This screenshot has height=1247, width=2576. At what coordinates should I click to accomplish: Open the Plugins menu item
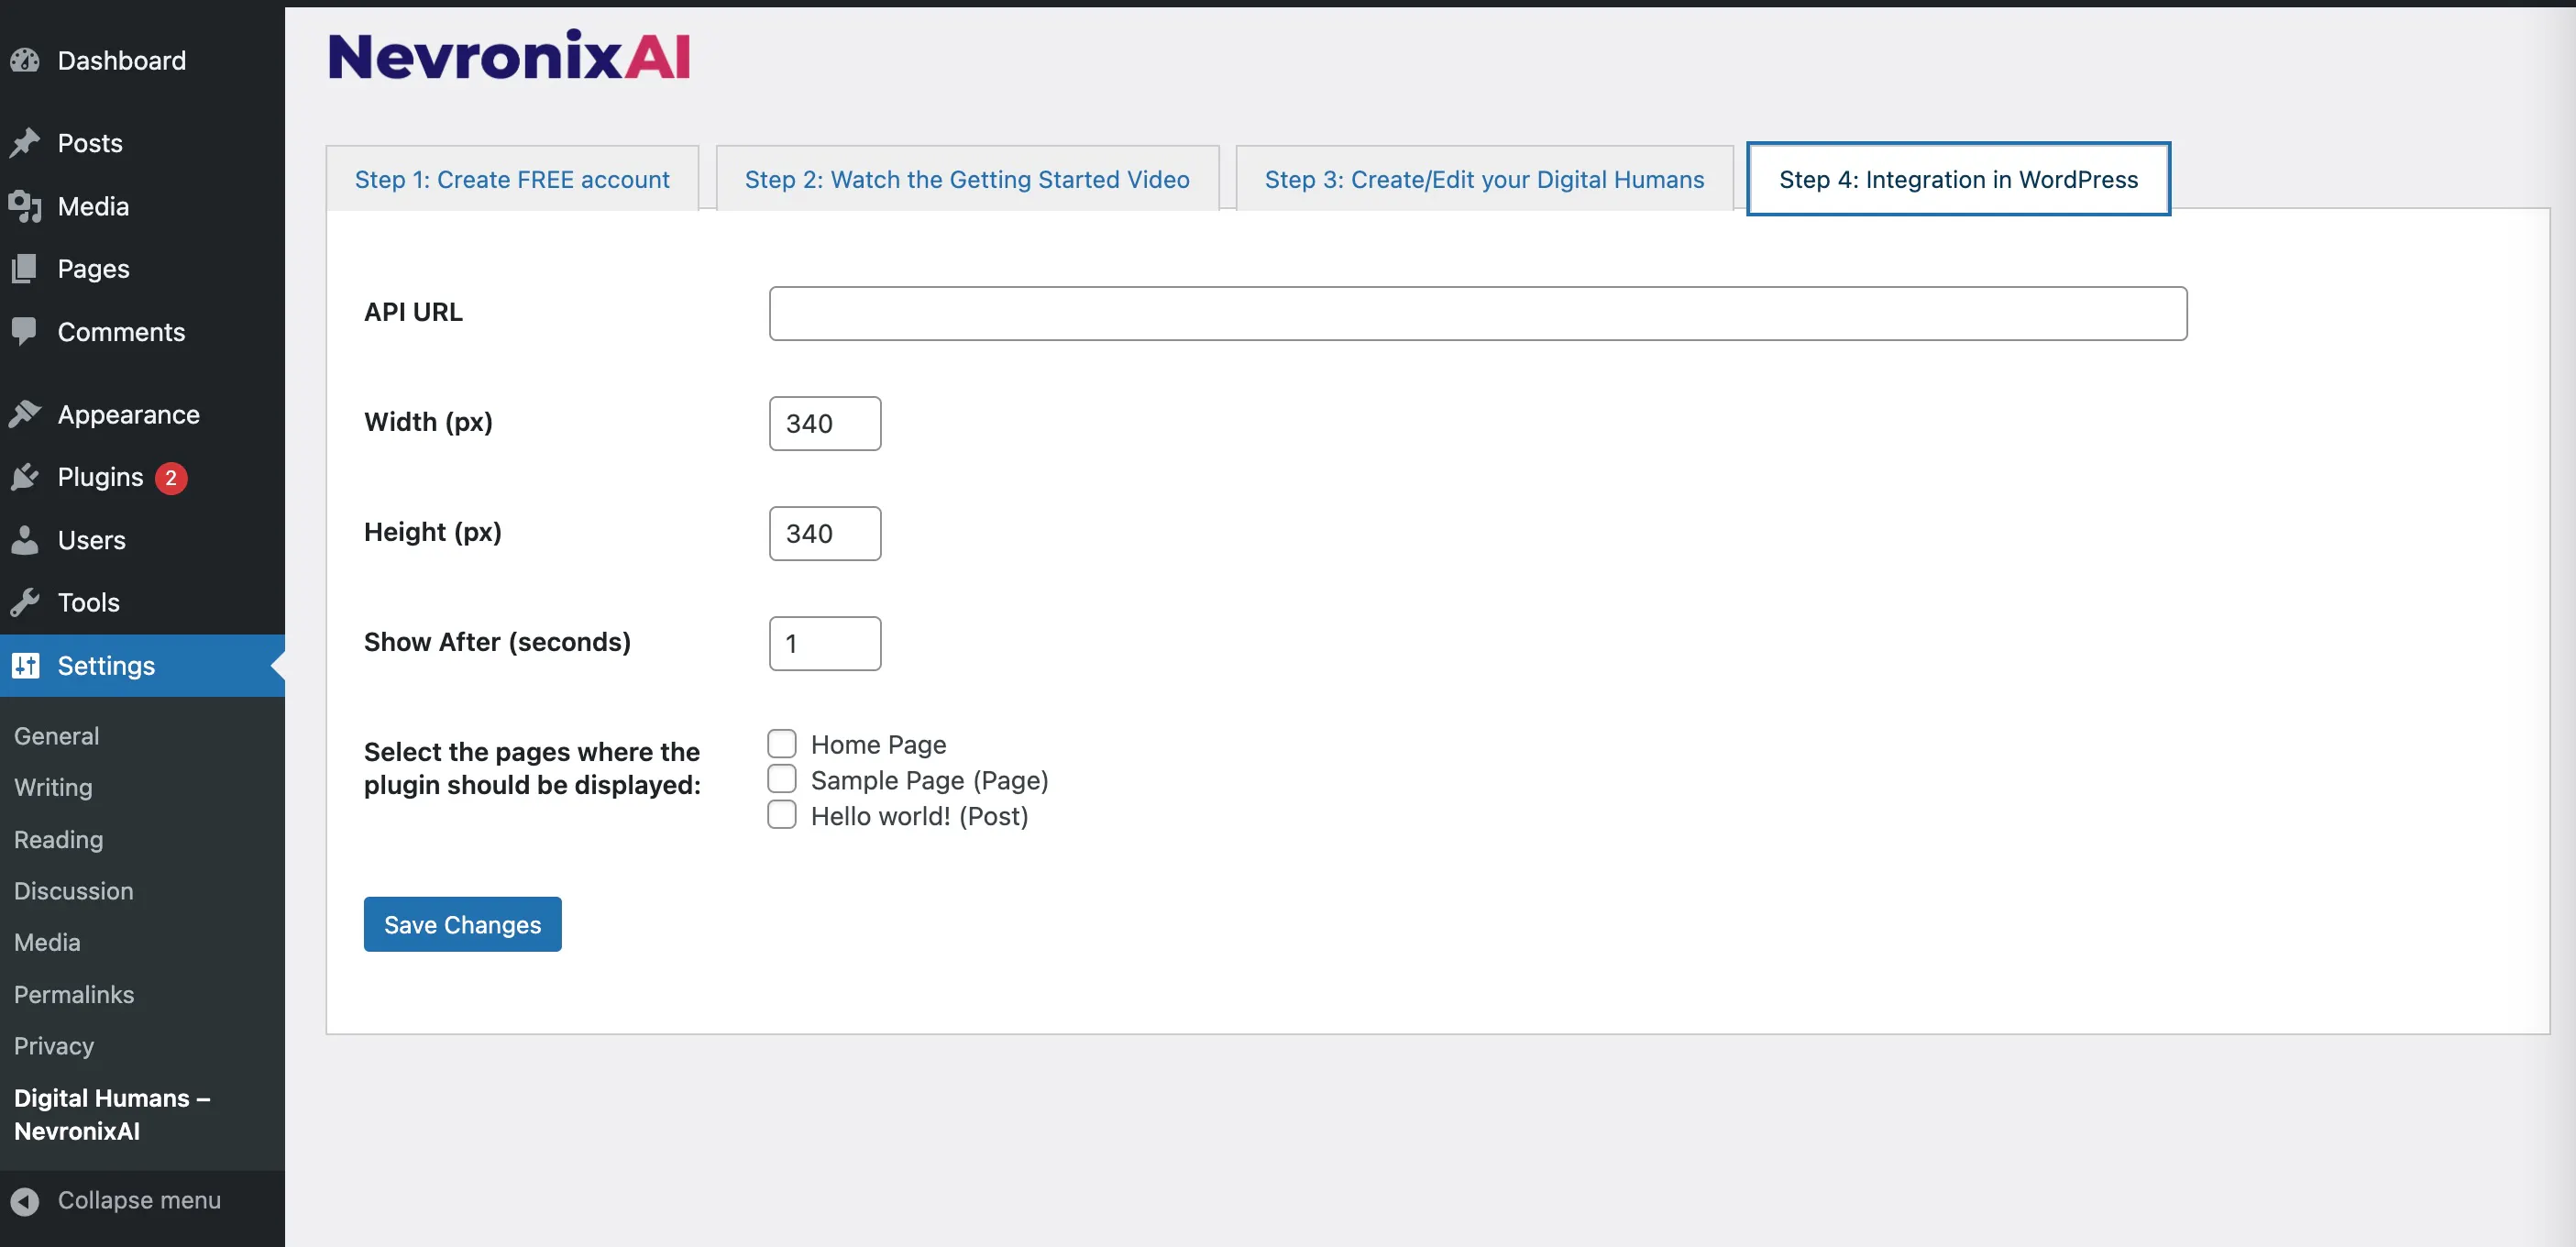pyautogui.click(x=142, y=477)
